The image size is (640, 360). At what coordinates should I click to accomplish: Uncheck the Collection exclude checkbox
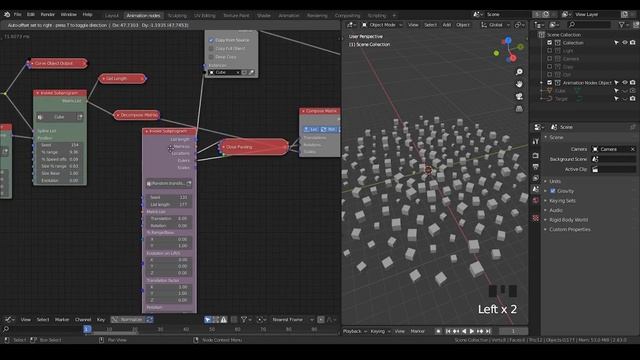[549, 43]
